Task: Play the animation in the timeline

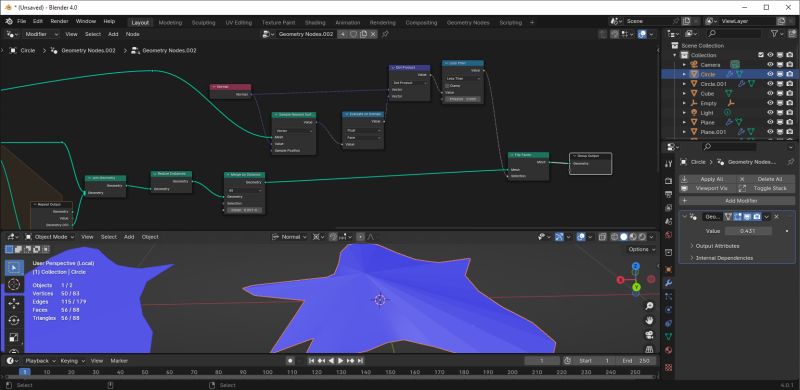Action: point(340,360)
